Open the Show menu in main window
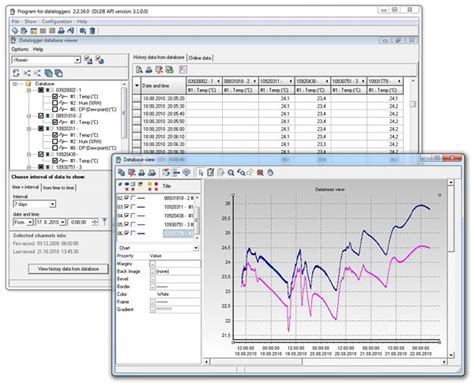The image size is (474, 386). (x=30, y=21)
